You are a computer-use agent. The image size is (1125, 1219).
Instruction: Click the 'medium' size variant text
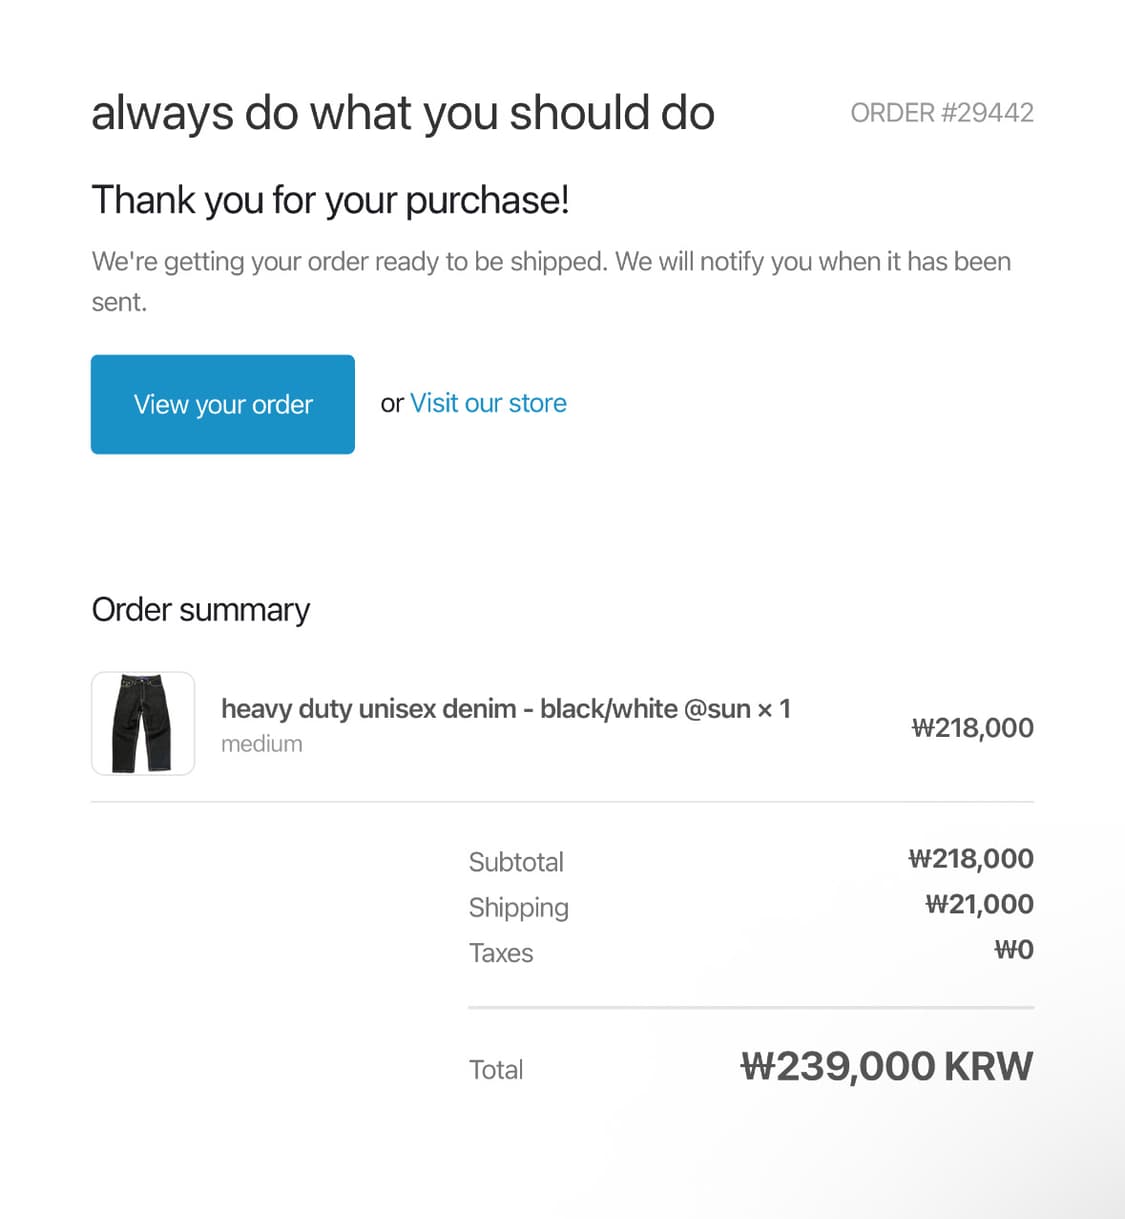tap(261, 744)
